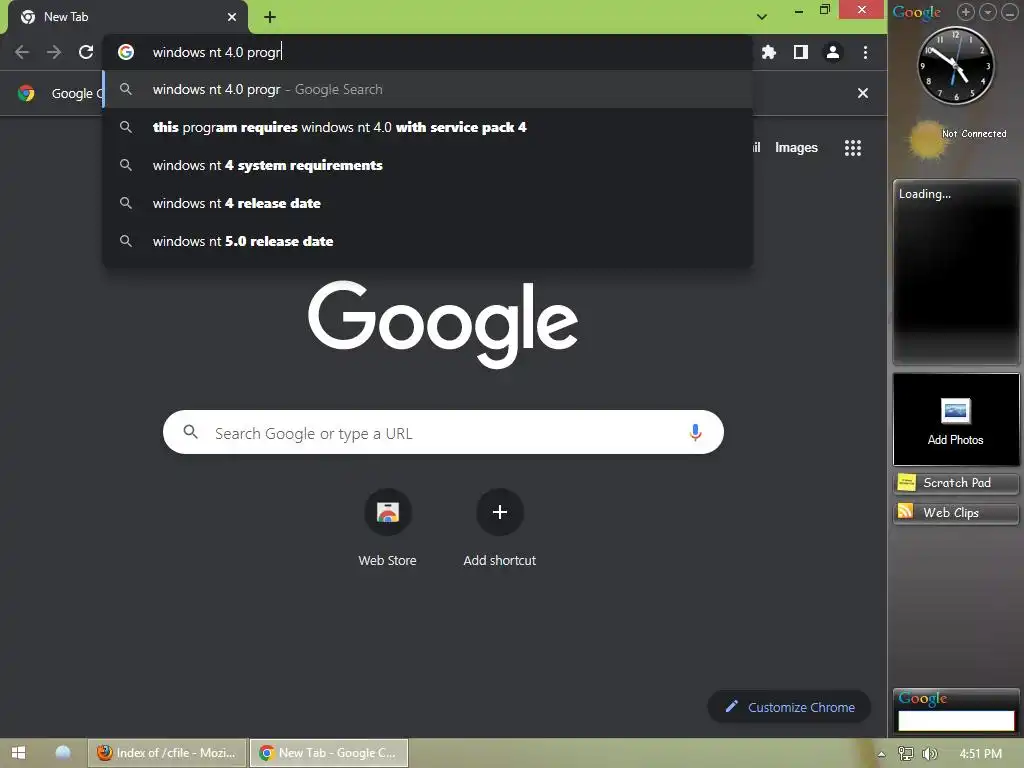The width and height of the screenshot is (1024, 768).
Task: Open Chrome's three-dot menu
Action: (865, 52)
